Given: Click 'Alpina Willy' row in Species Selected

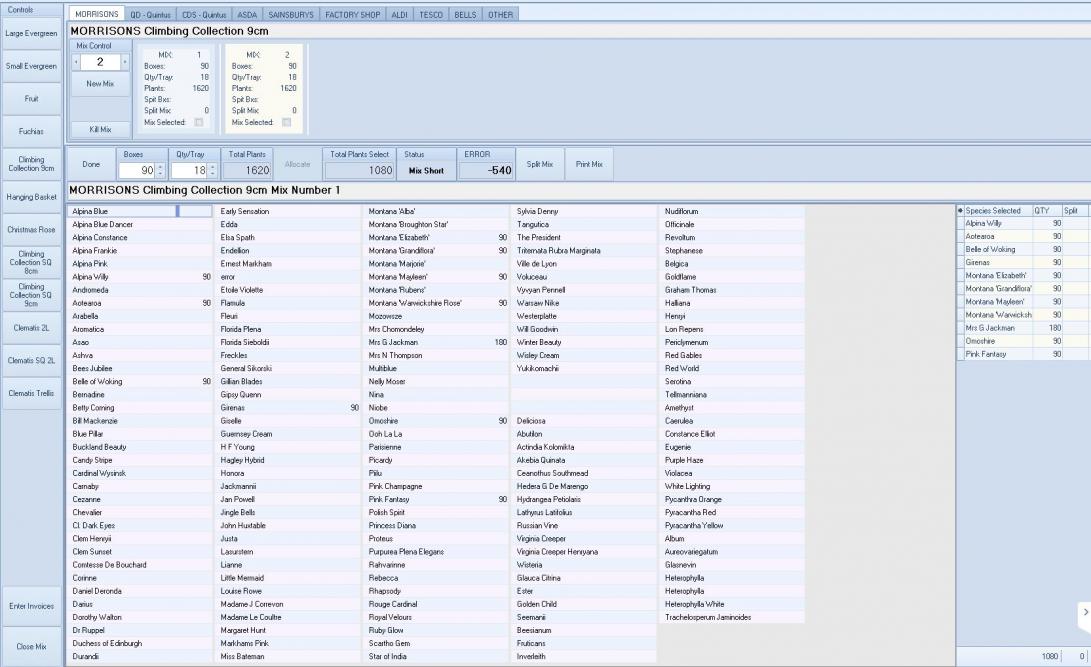Looking at the screenshot, I should (x=1023, y=224).
